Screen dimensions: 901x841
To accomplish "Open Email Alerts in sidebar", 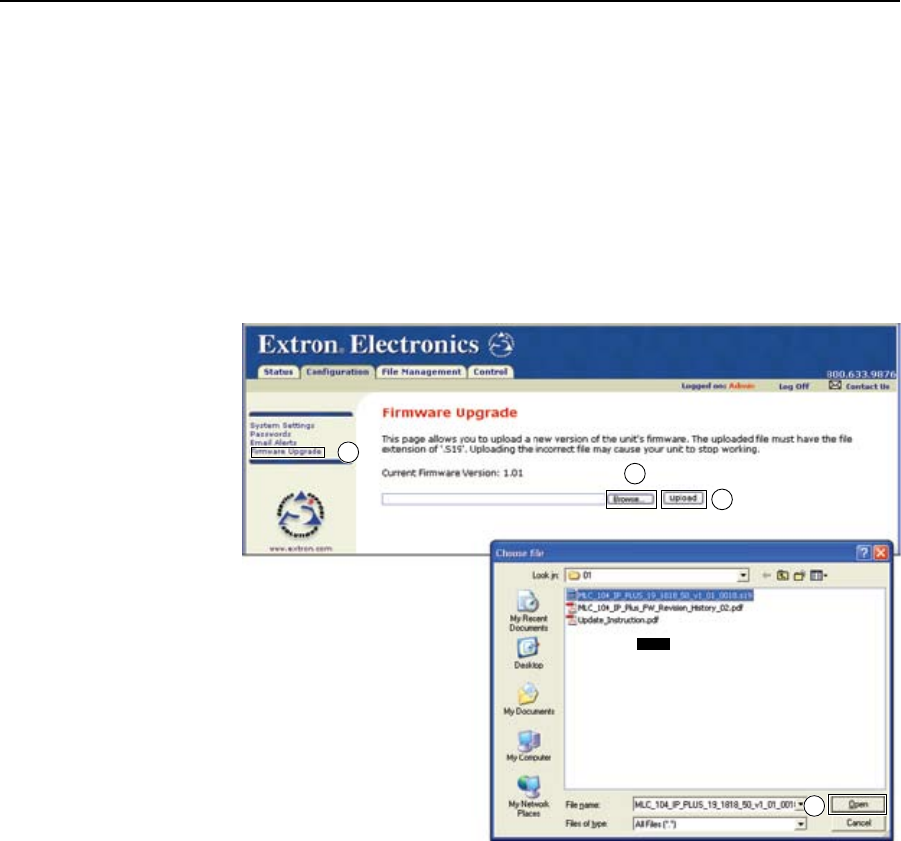I will point(274,442).
